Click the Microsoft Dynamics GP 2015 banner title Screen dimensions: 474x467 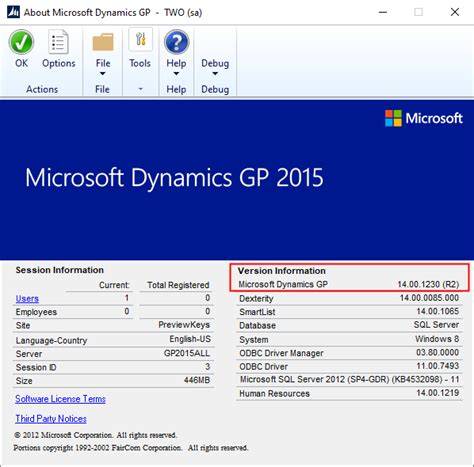[174, 177]
